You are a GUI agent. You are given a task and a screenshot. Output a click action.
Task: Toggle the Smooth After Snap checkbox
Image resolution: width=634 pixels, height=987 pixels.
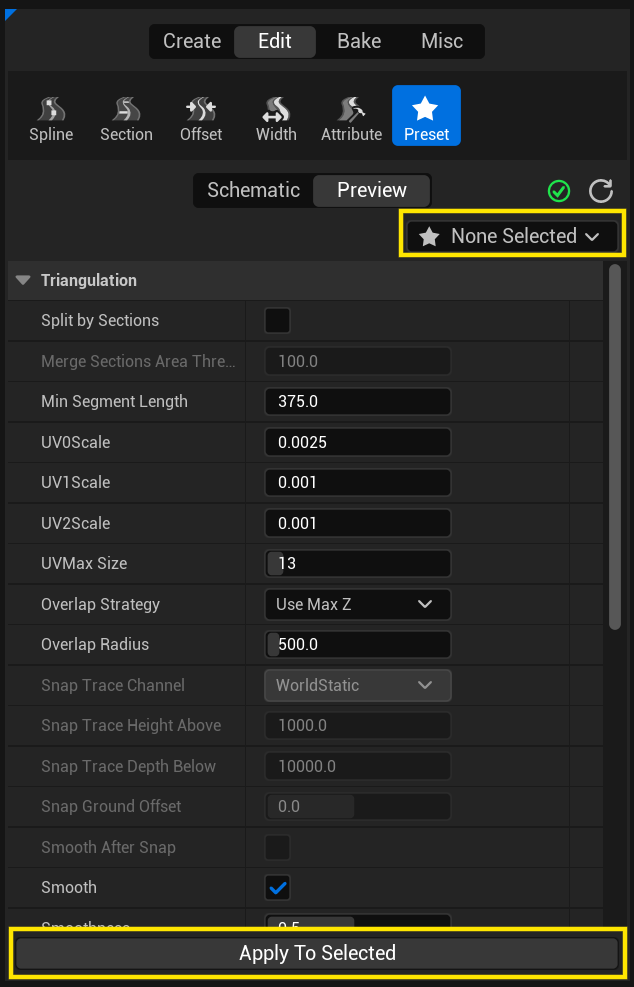pos(277,847)
